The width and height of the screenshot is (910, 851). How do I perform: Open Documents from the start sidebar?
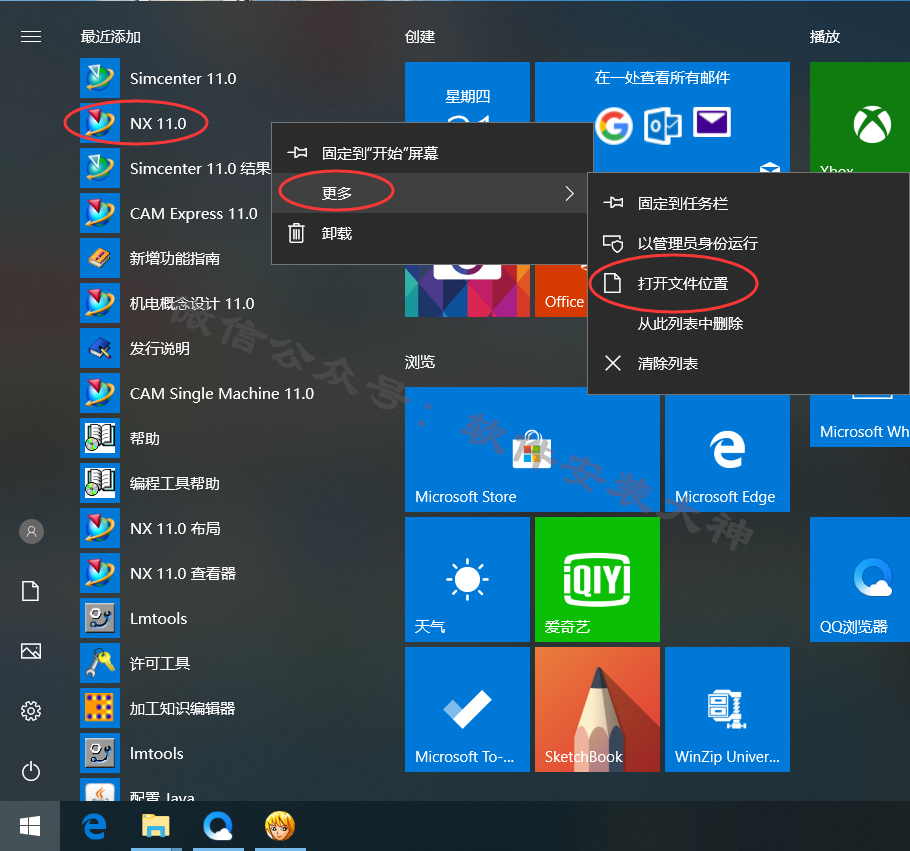pos(31,591)
